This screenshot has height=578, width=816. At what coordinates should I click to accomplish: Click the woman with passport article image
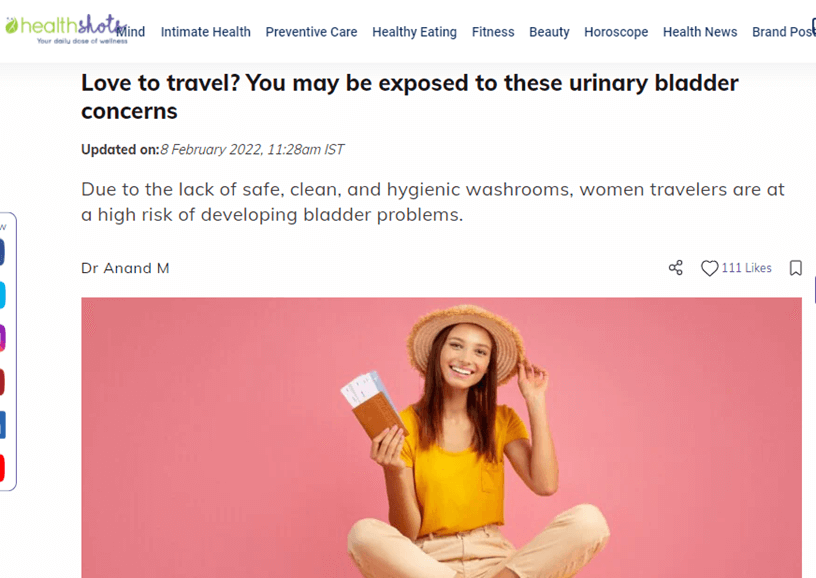[x=441, y=438]
